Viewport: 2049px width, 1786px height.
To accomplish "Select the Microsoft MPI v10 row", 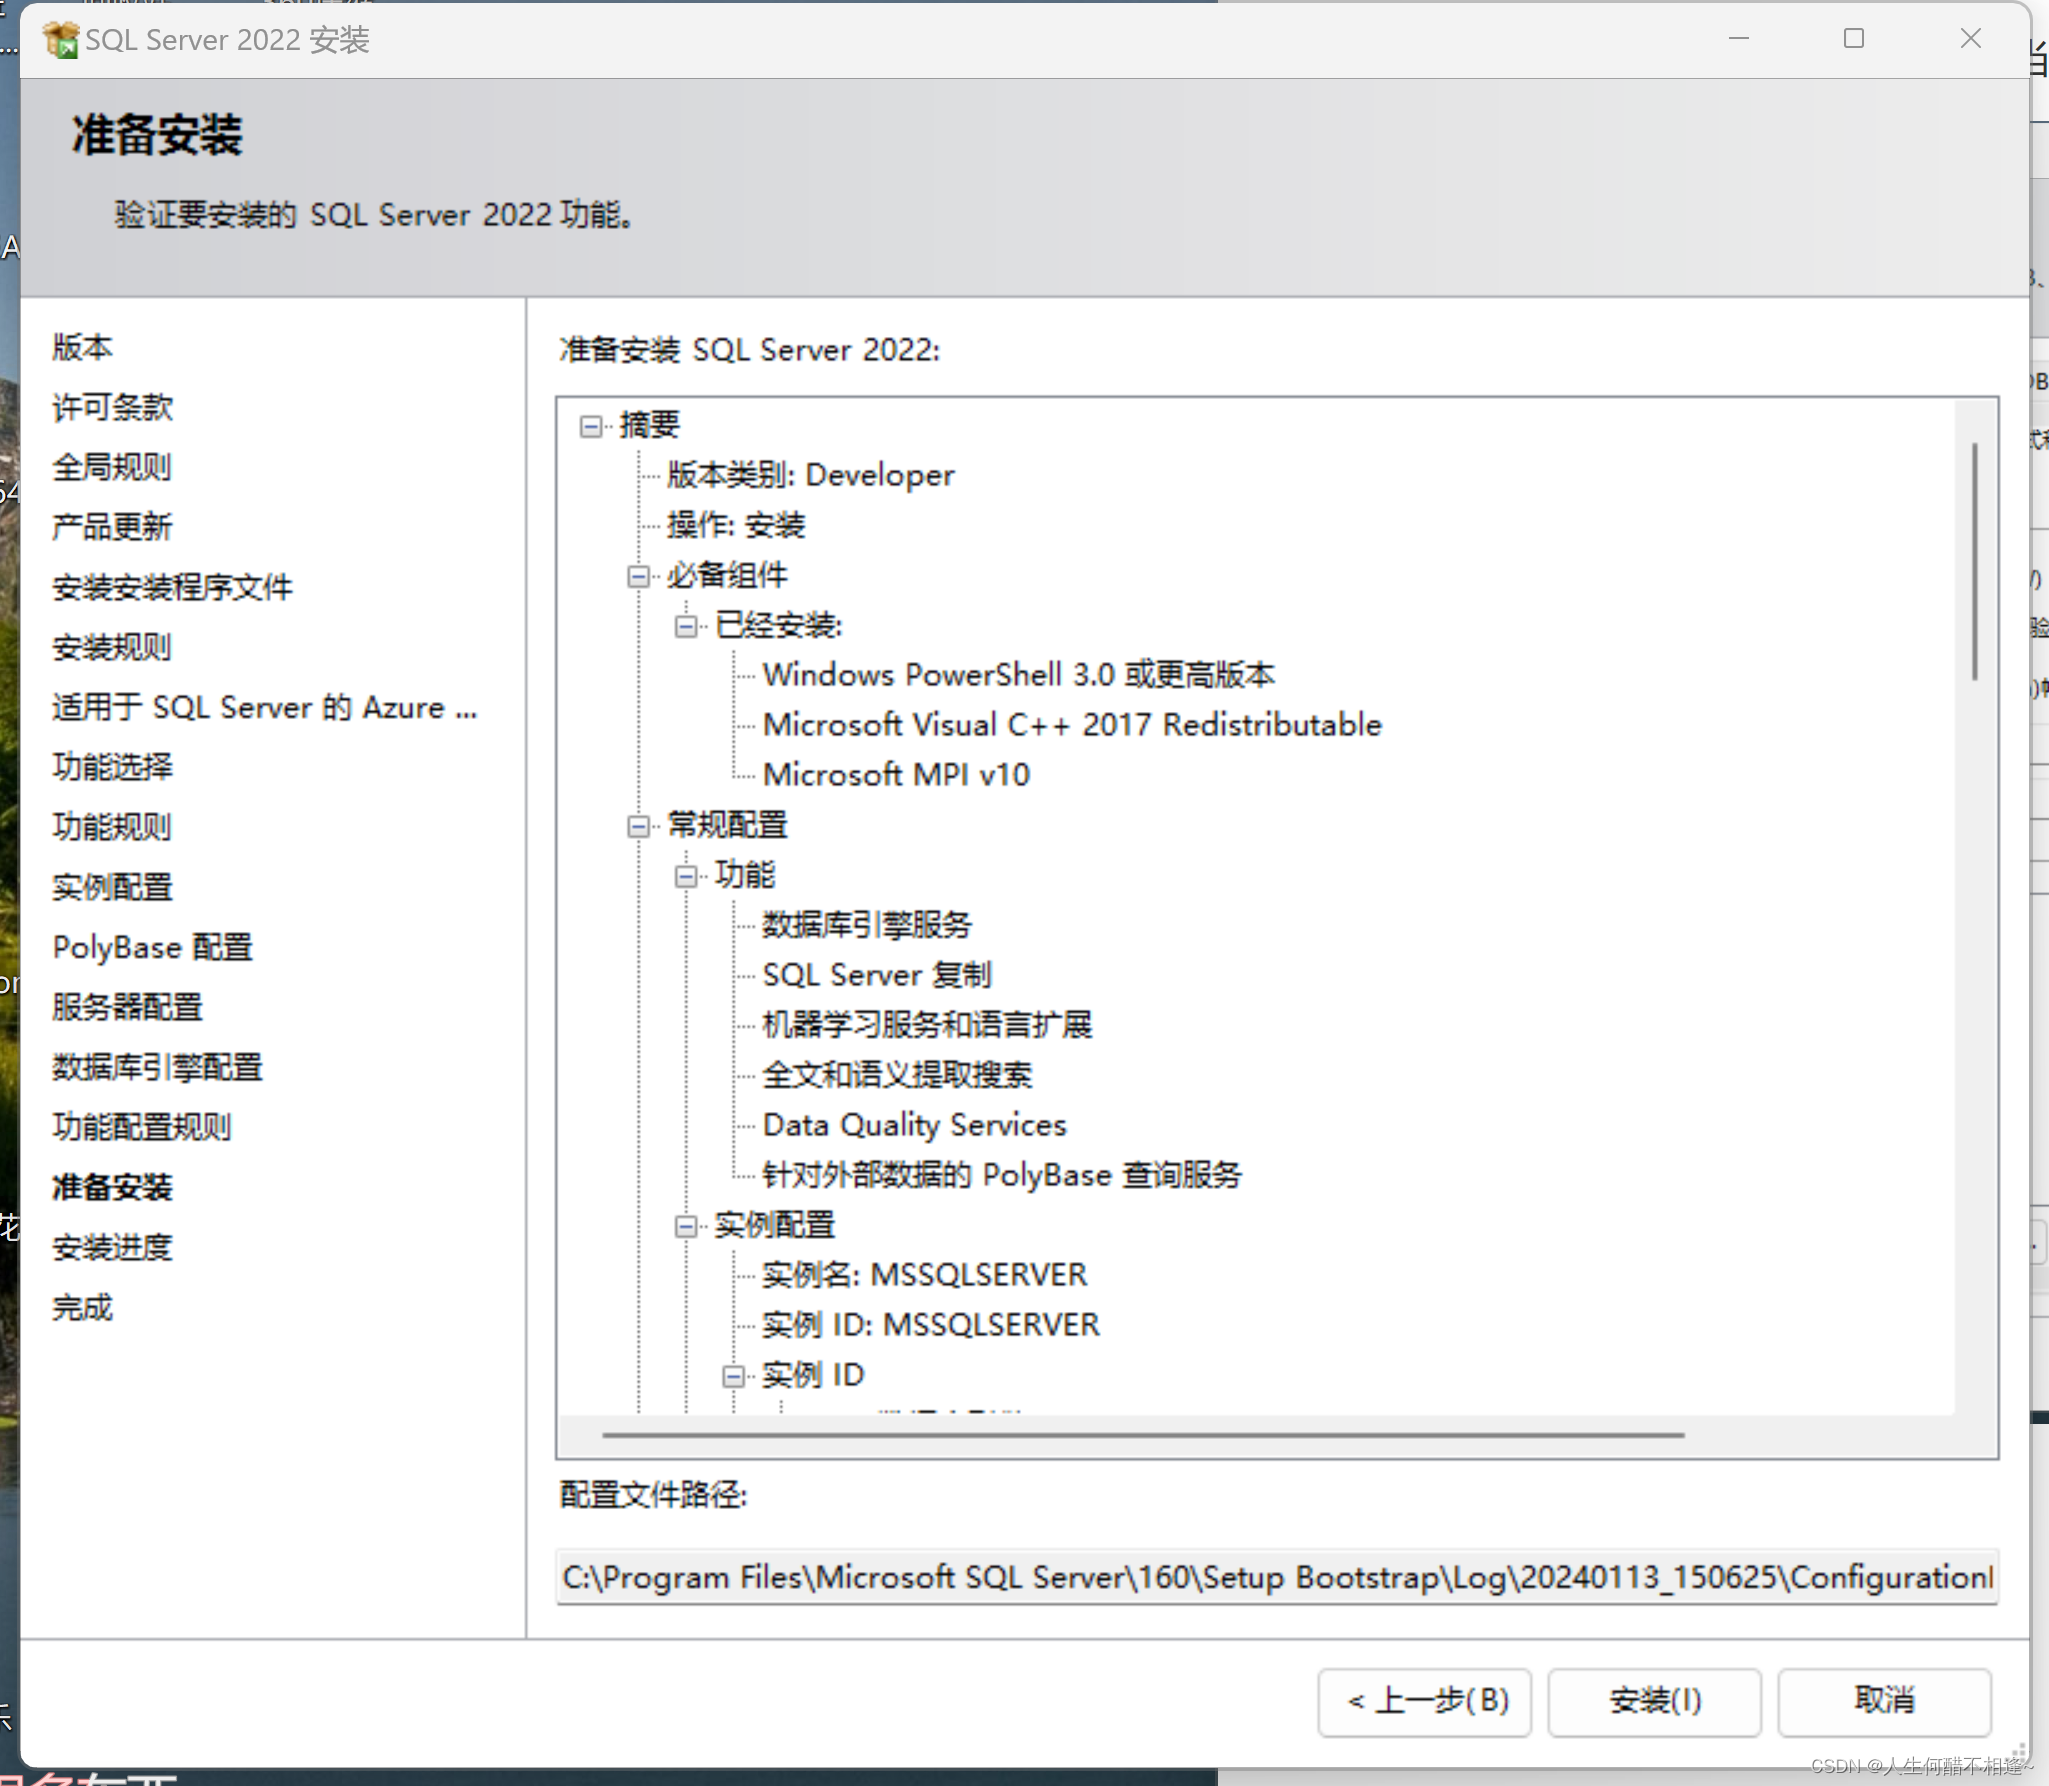I will pyautogui.click(x=896, y=775).
